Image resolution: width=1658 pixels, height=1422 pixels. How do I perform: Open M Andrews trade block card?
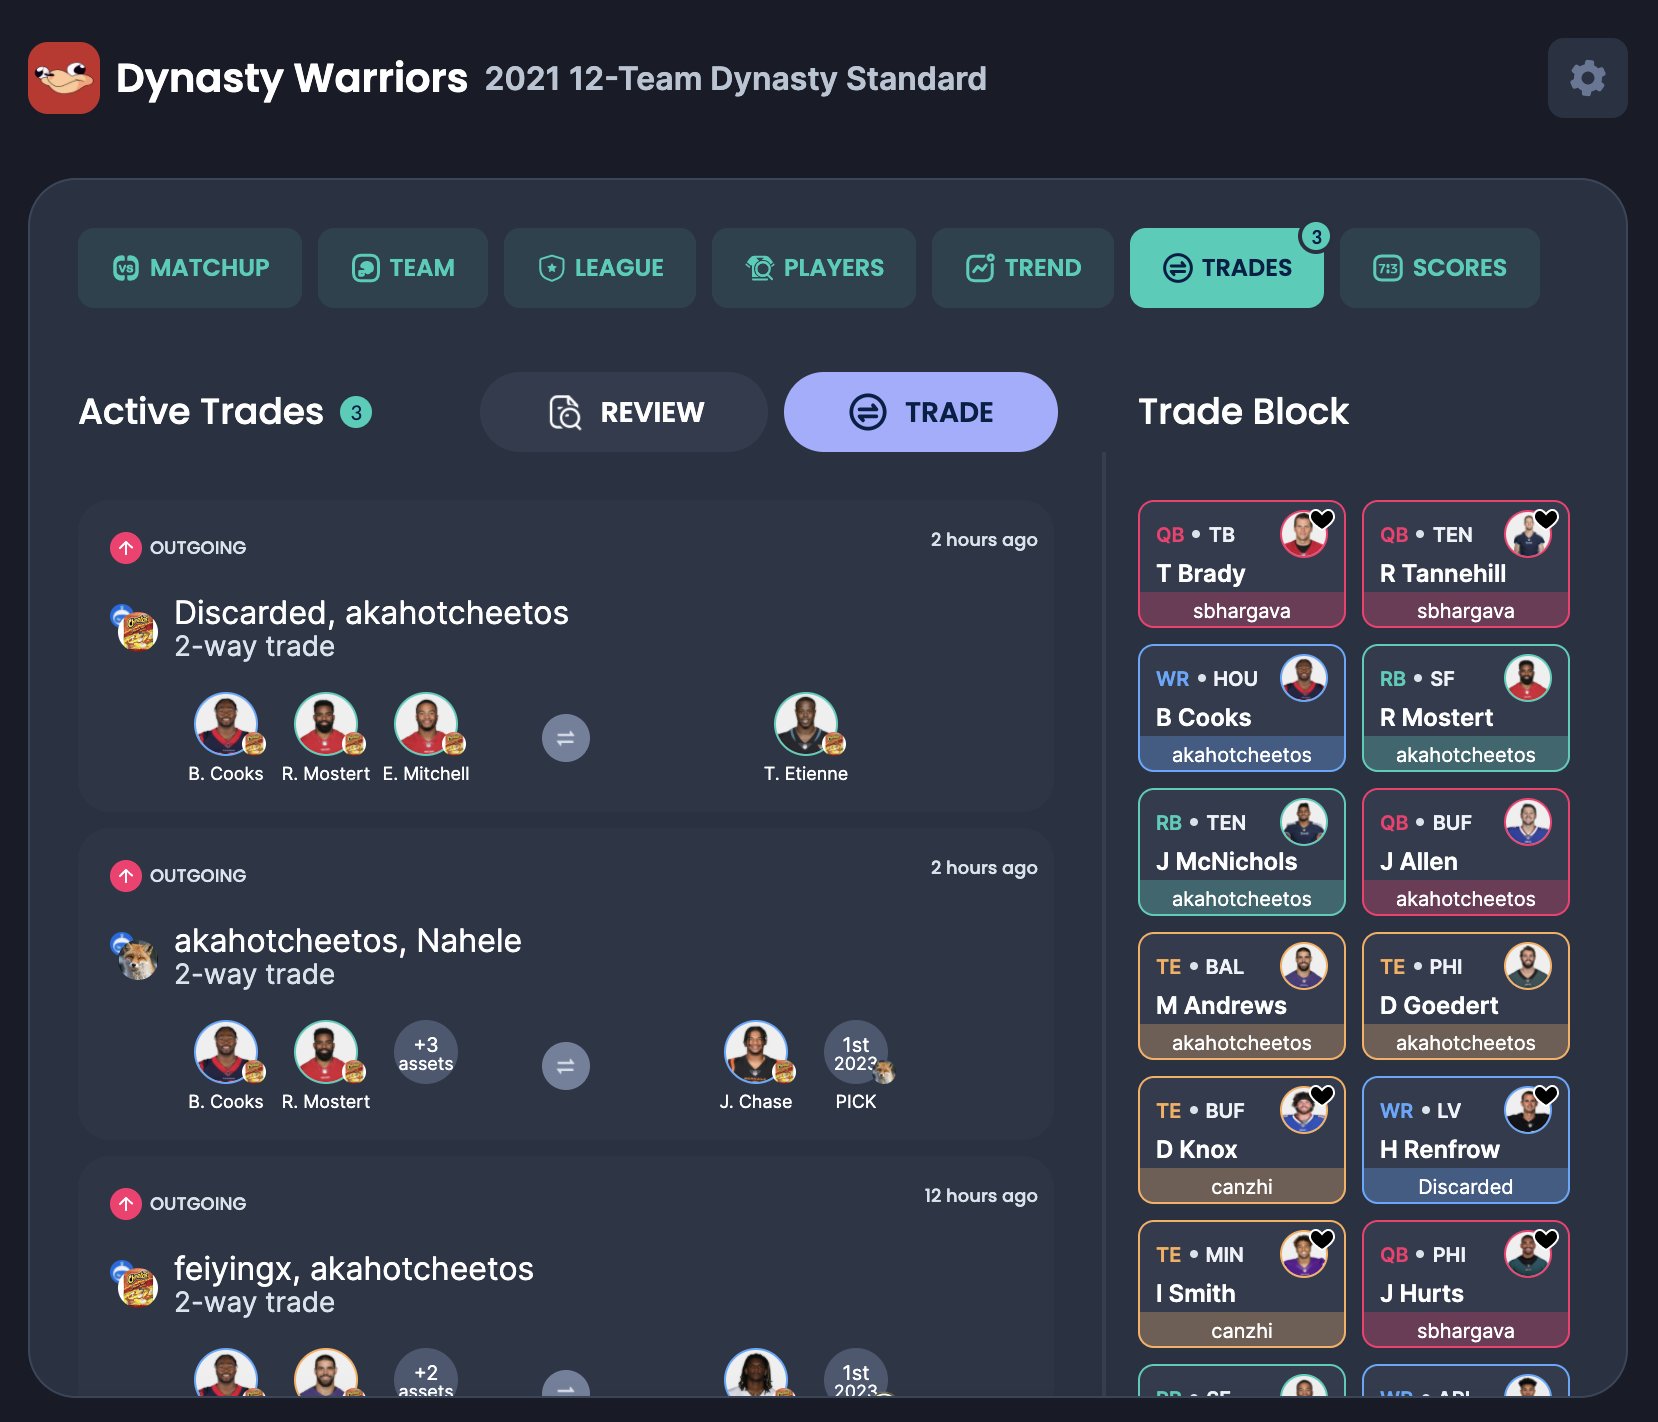click(1242, 996)
